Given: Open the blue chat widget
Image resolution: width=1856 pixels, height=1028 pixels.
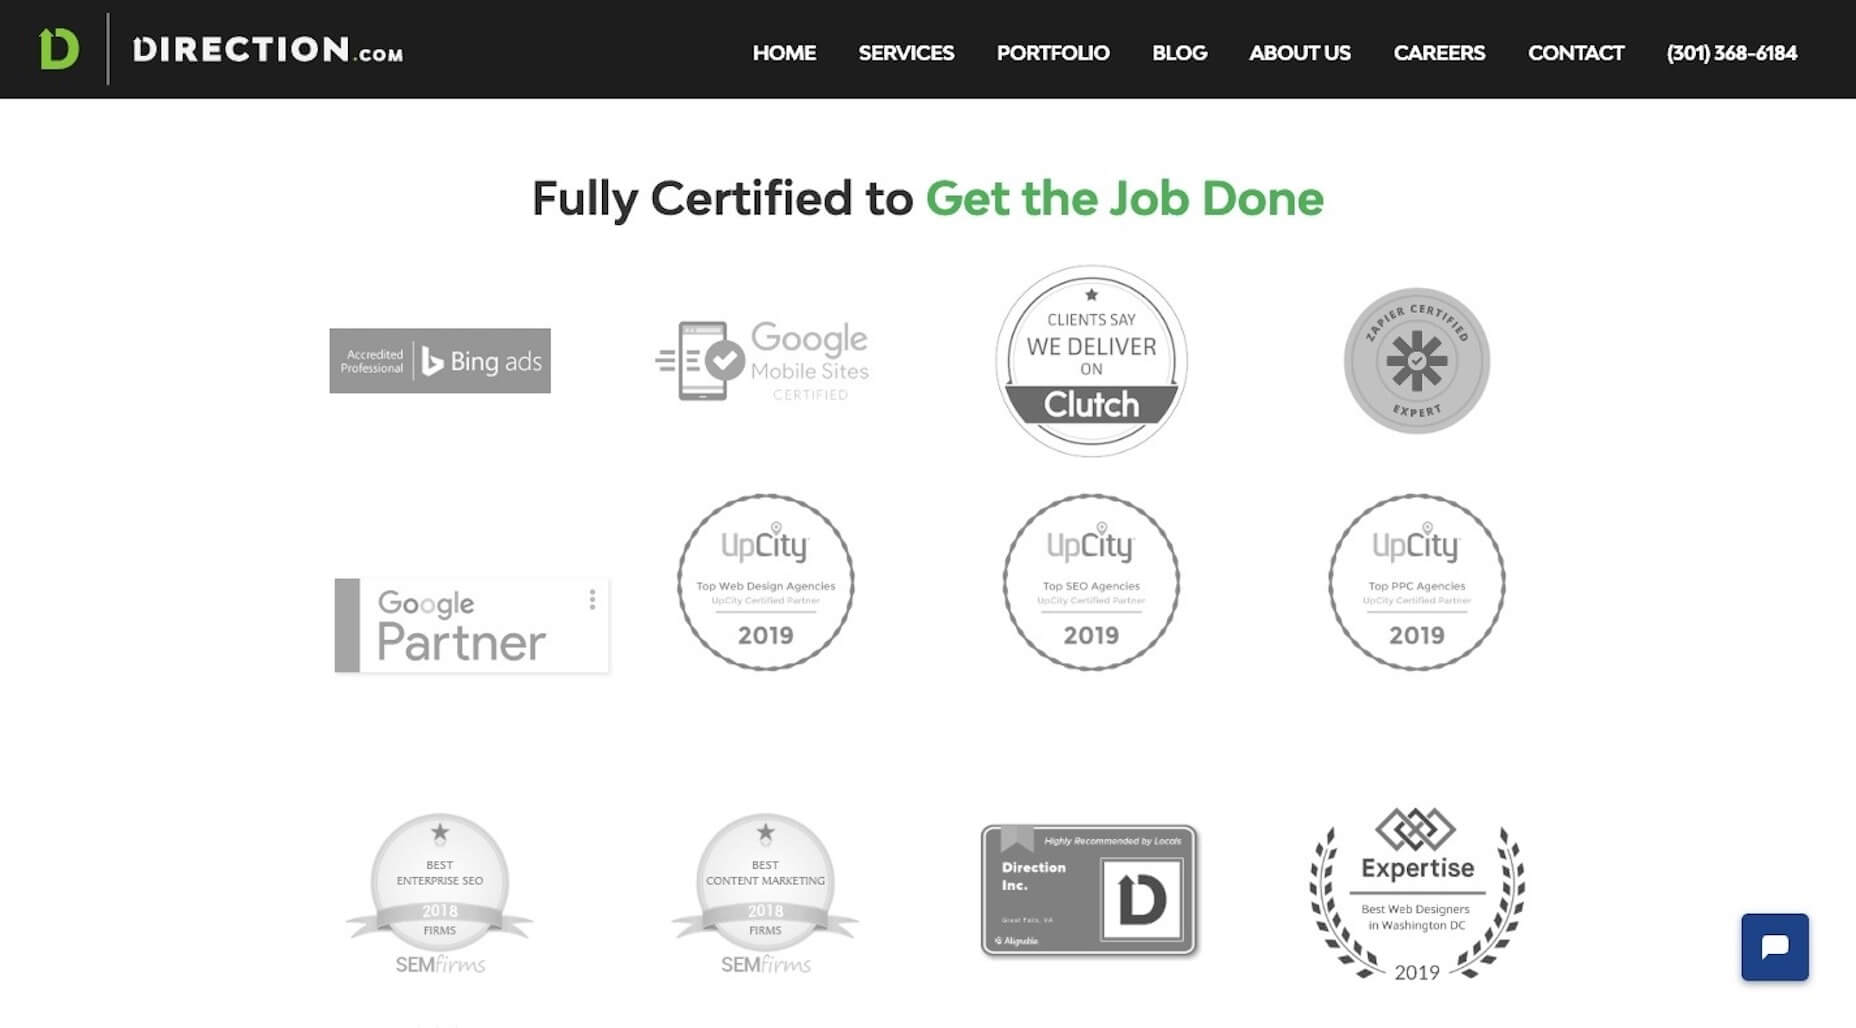Looking at the screenshot, I should tap(1775, 947).
